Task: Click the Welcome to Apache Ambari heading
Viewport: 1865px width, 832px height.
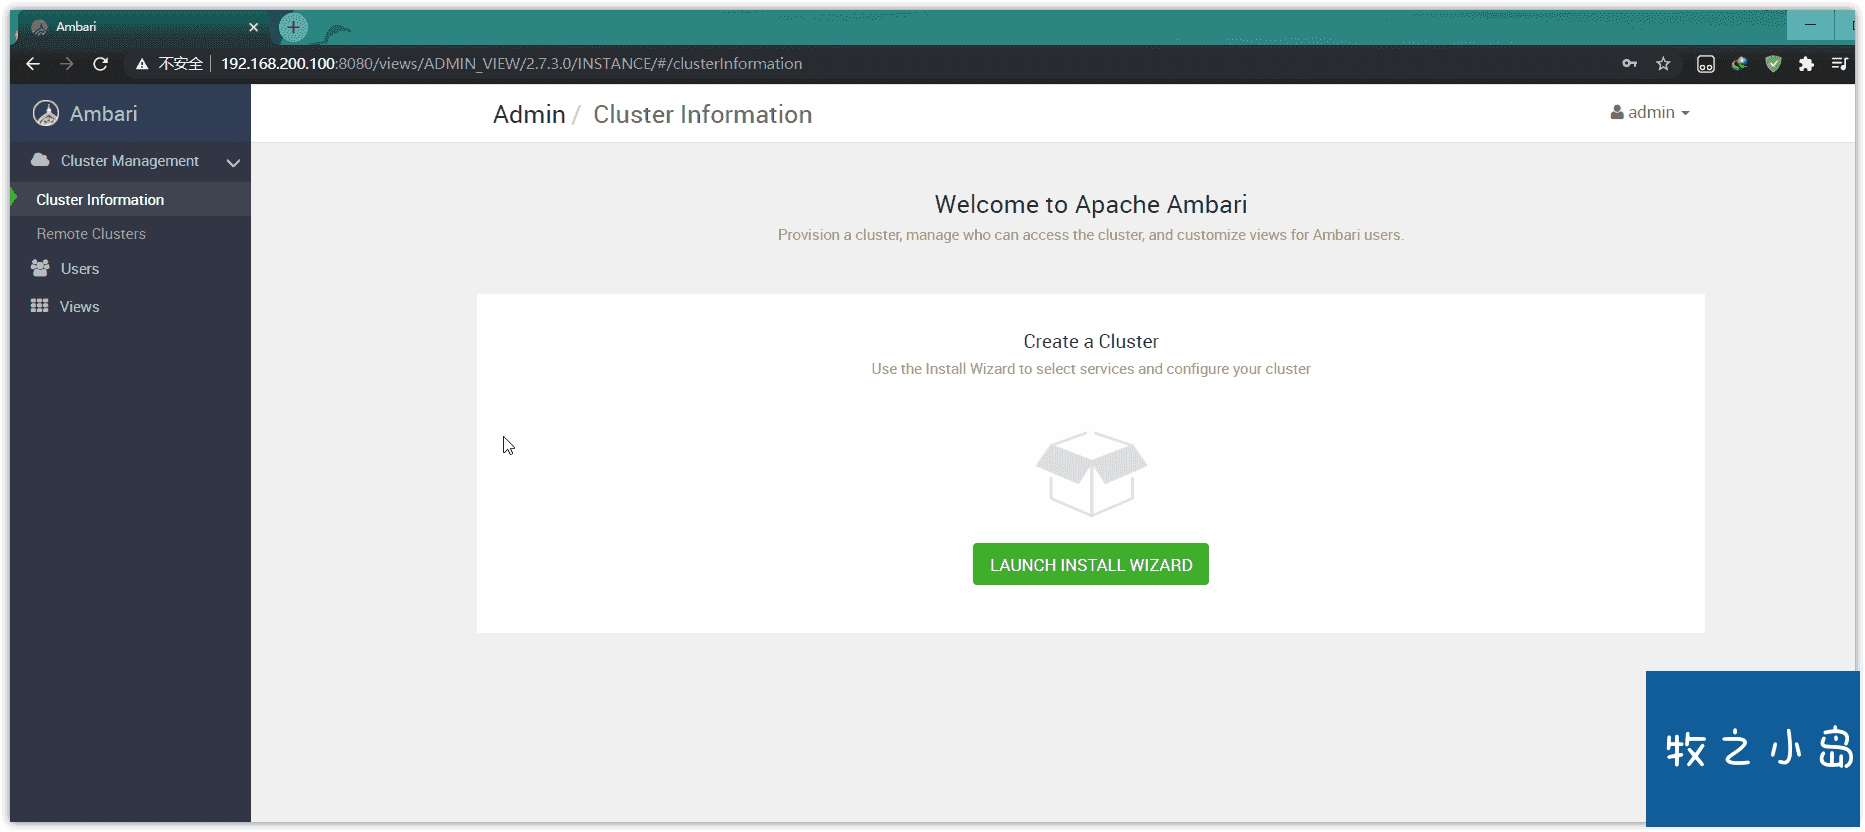Action: coord(1091,205)
